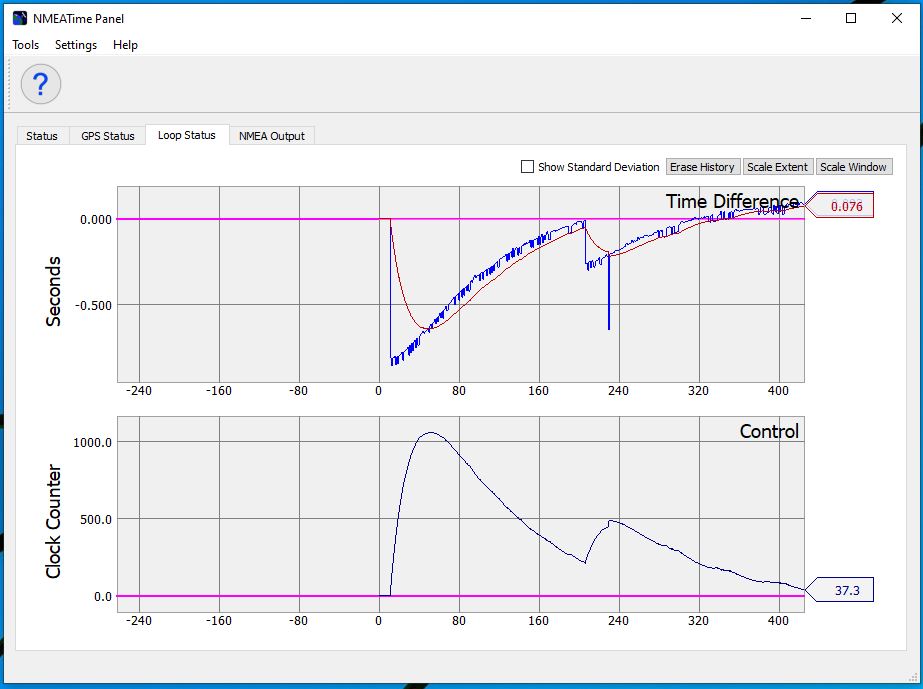Screen dimensions: 923x689
Task: Maximize the NMEATime Panel window
Action: coord(851,18)
